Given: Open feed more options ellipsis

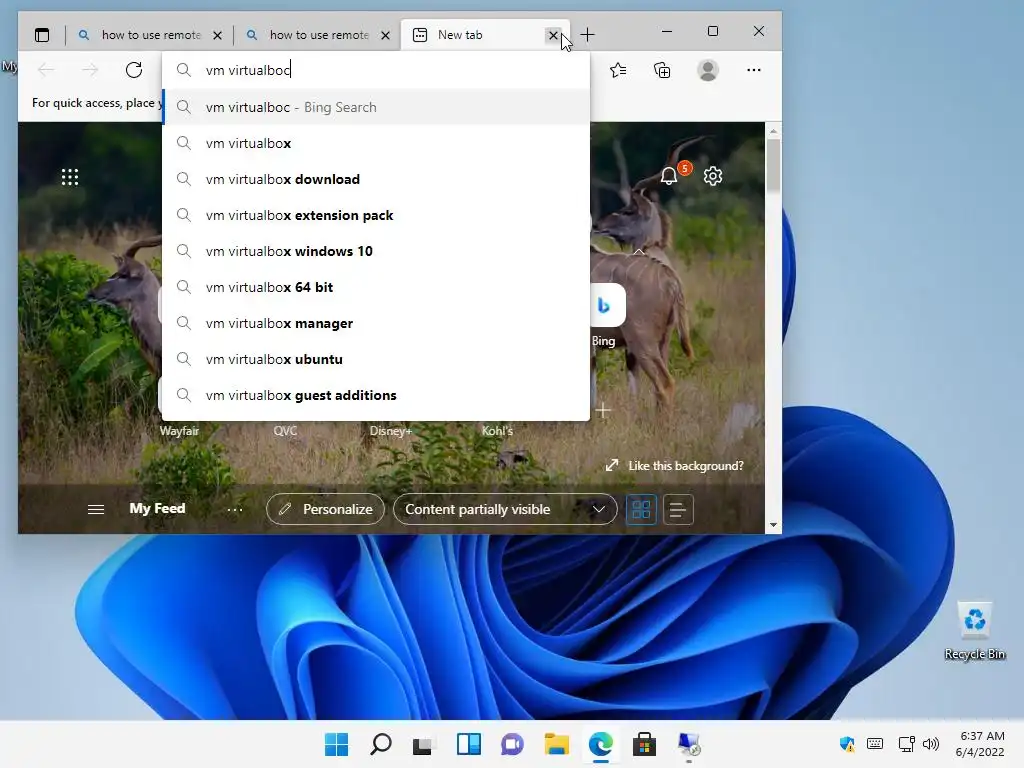Looking at the screenshot, I should [x=235, y=509].
